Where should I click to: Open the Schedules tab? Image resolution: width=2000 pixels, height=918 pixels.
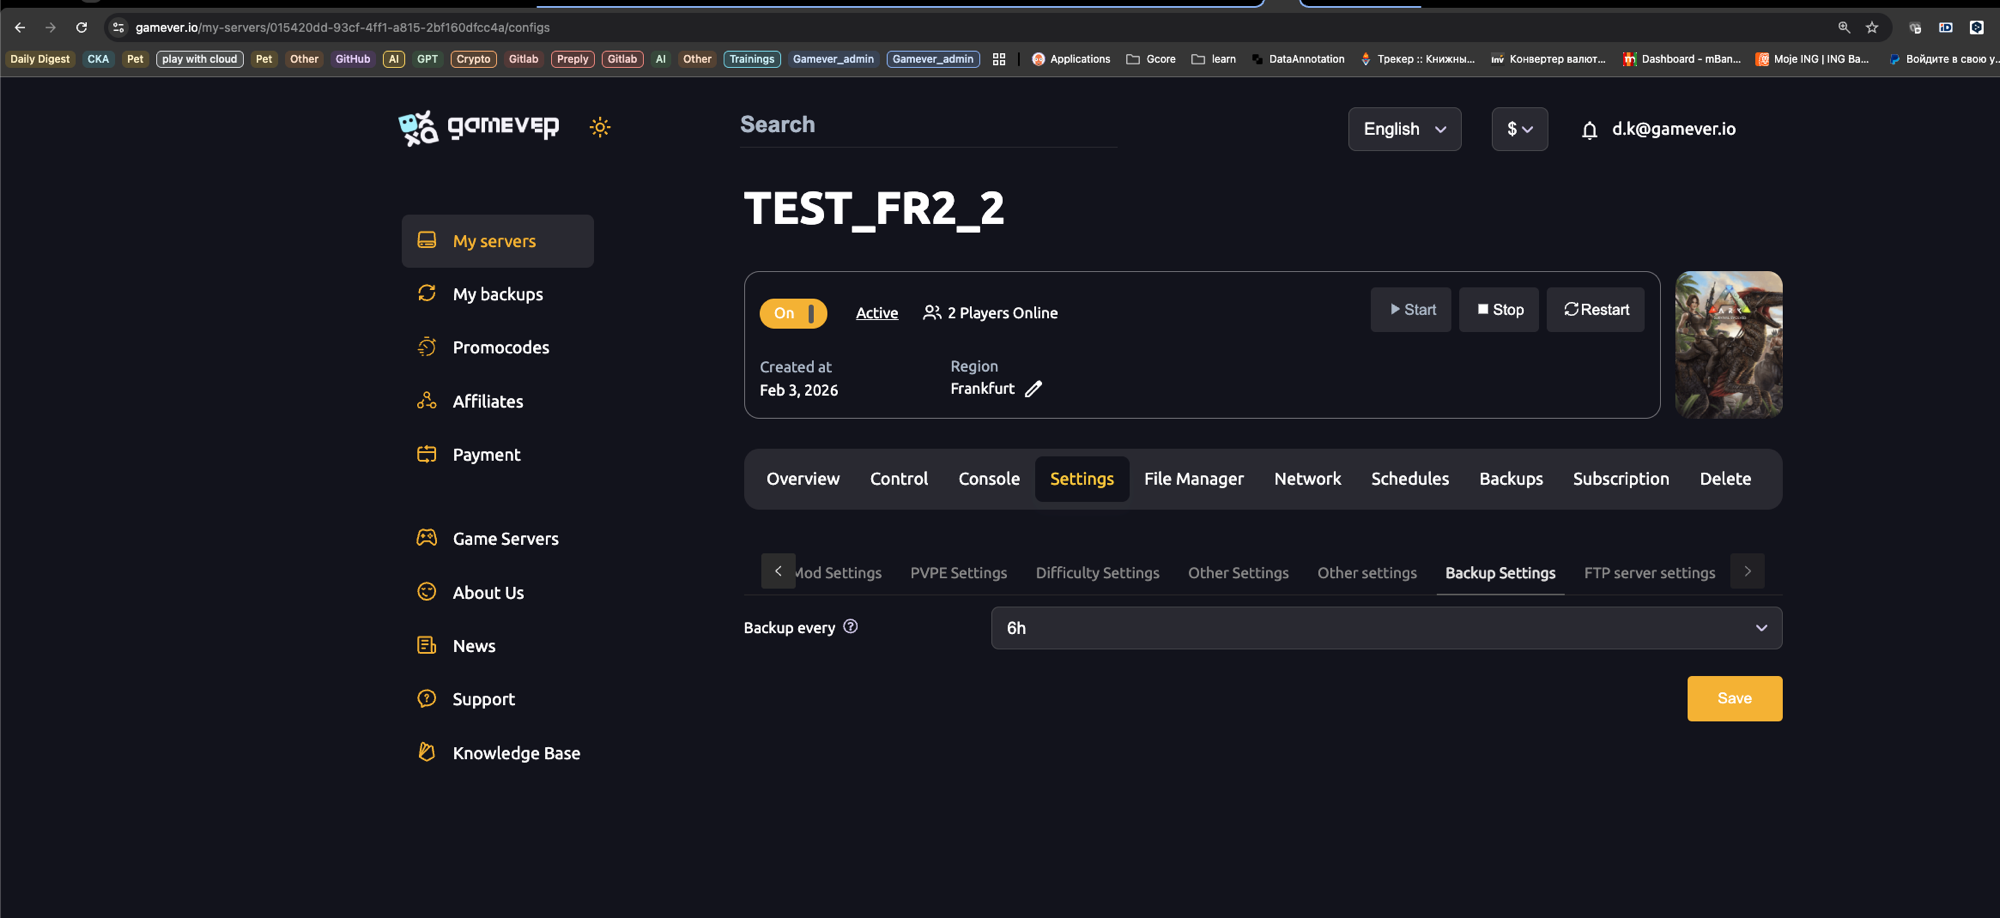1410,479
